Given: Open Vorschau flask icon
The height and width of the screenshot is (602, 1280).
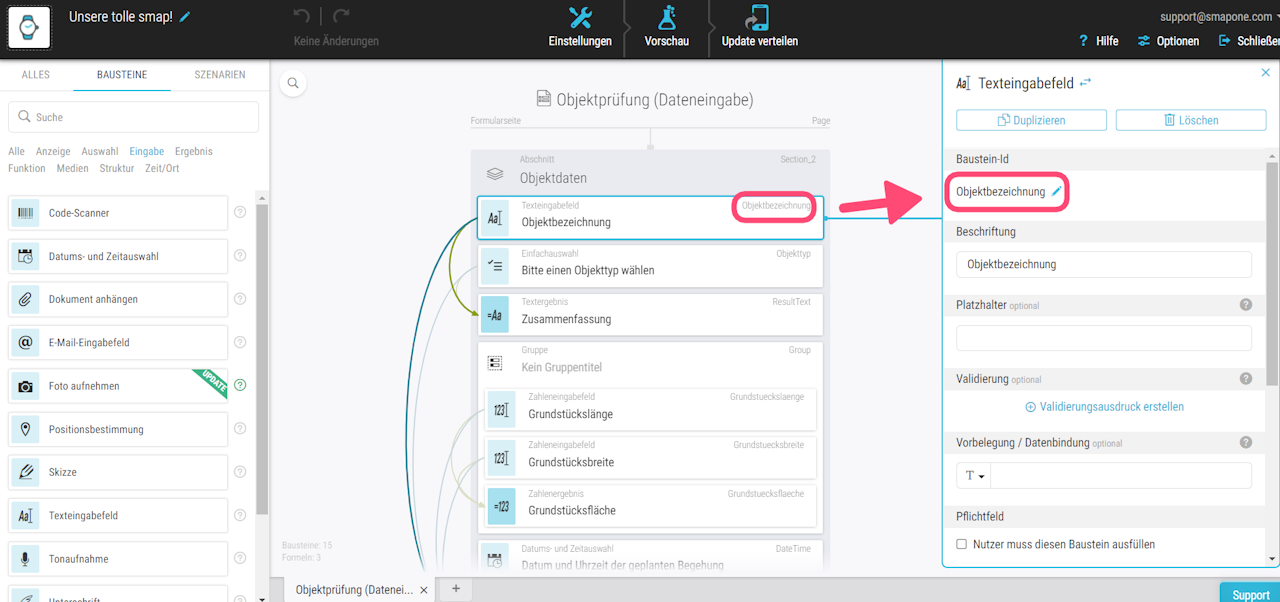Looking at the screenshot, I should pos(665,17).
